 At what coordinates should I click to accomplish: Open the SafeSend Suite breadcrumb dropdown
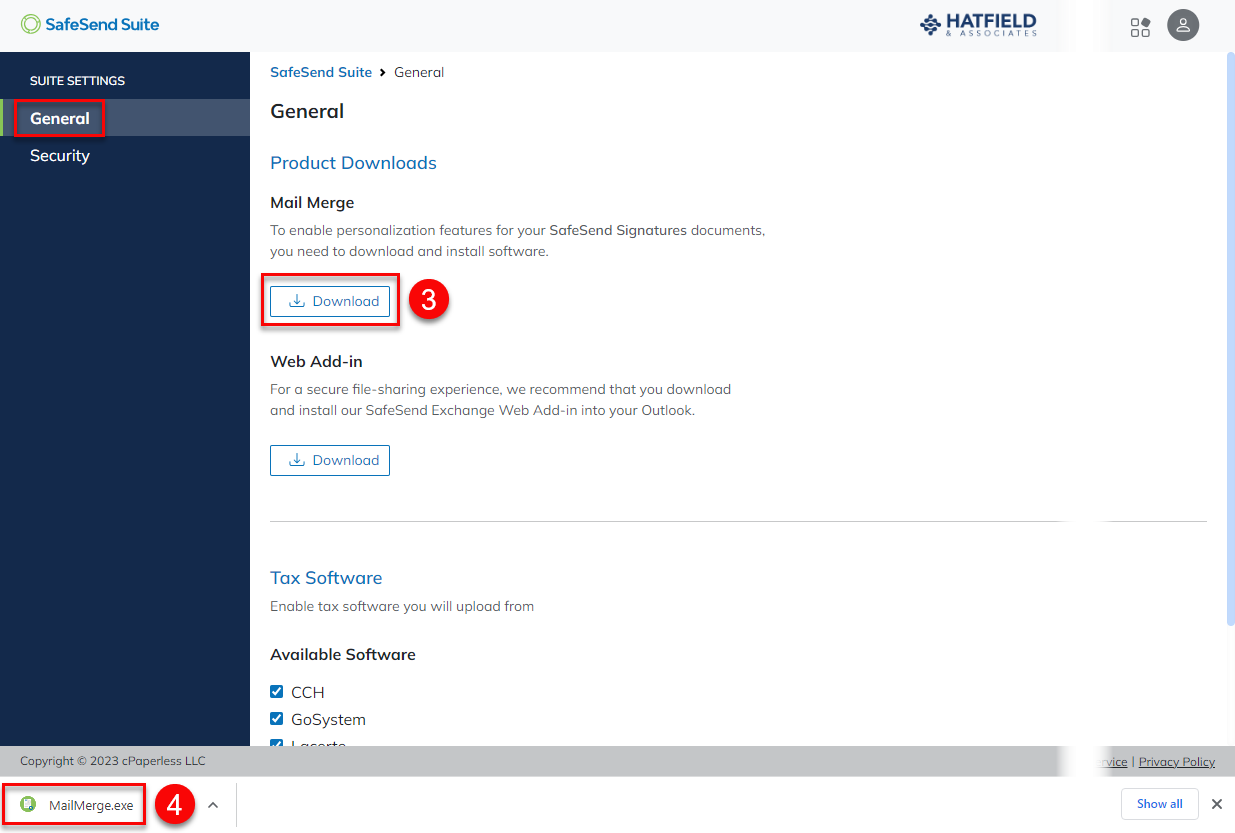[x=320, y=71]
